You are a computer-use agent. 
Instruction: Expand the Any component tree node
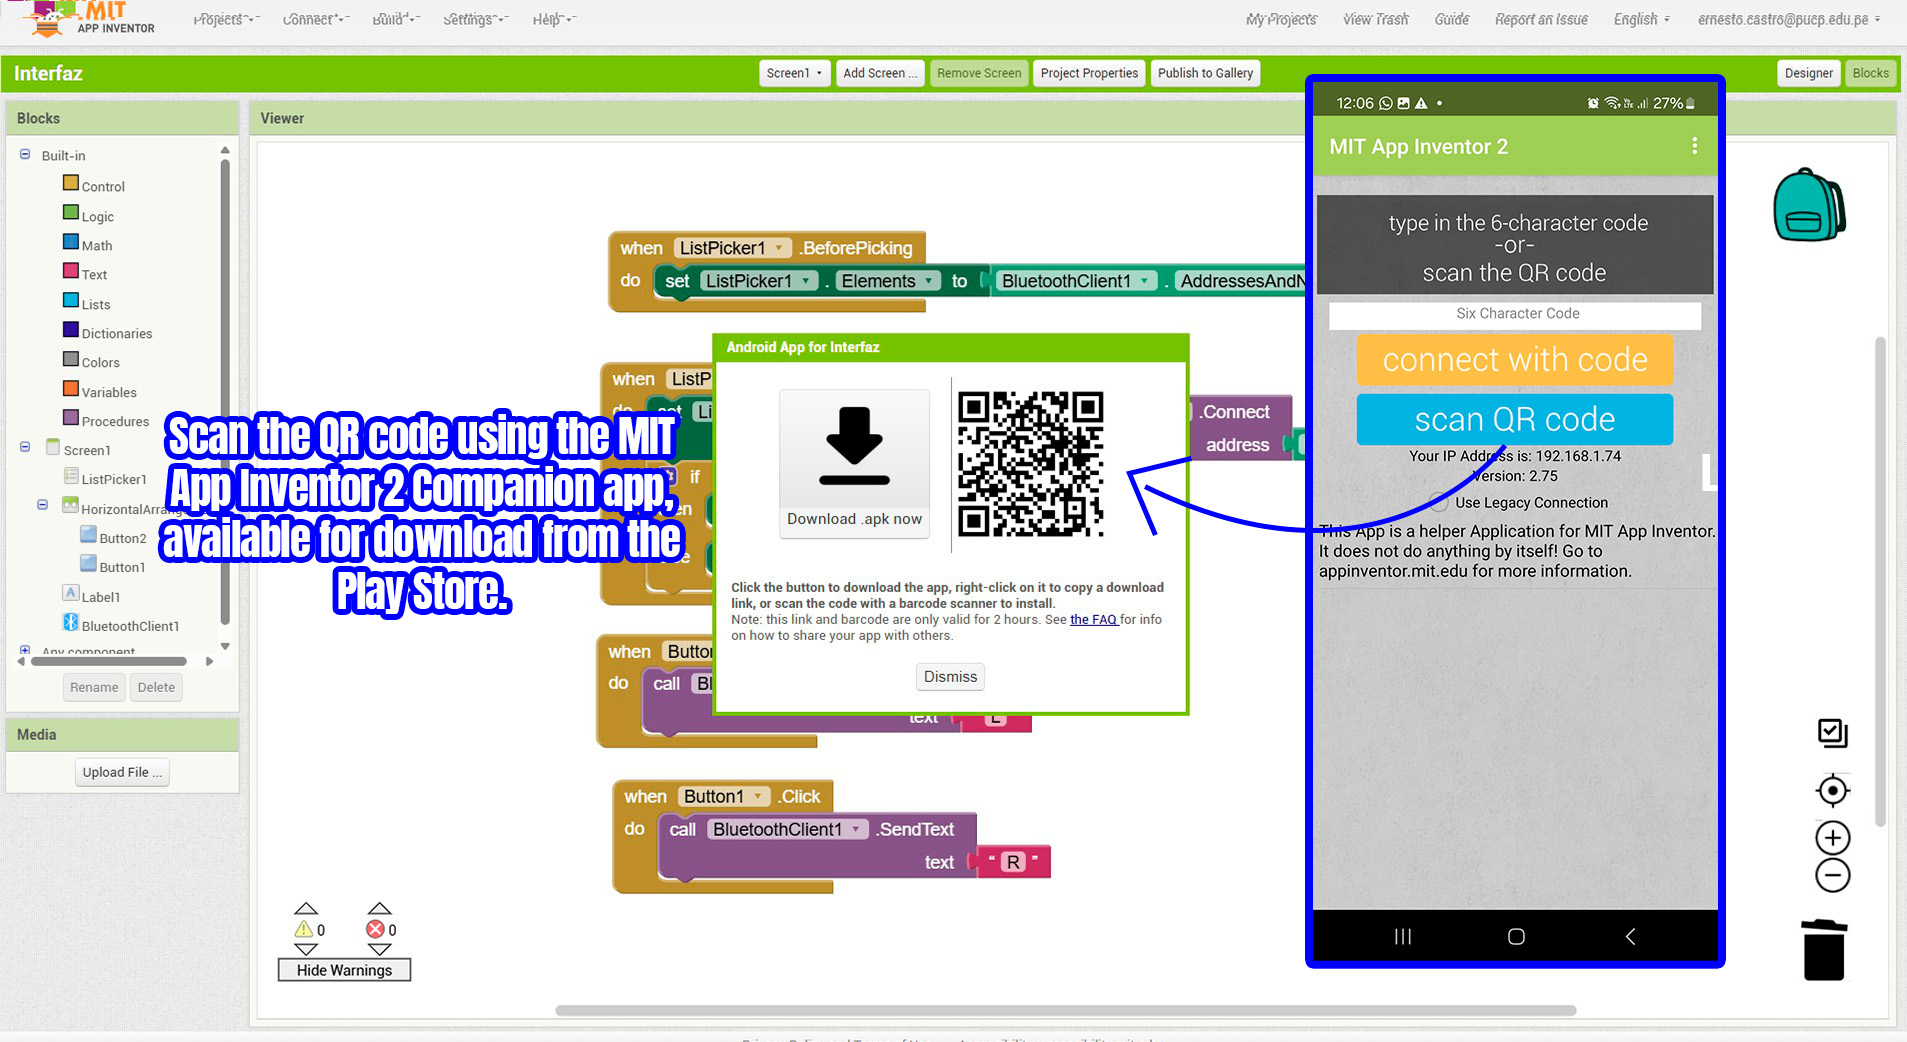(25, 650)
